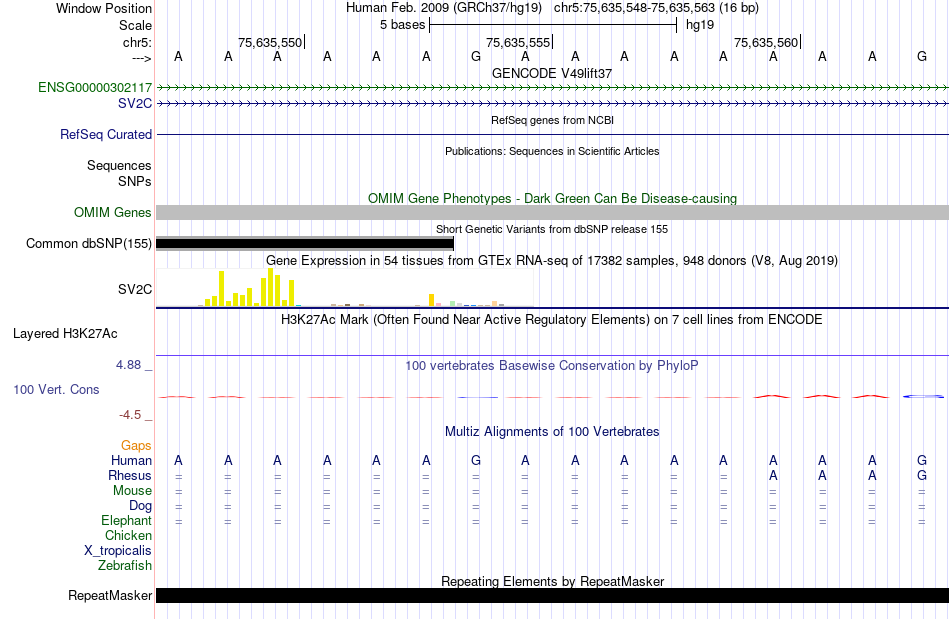950x619 pixels.
Task: Click Multiz Alignments of 100 Vertebrates title
Action: pyautogui.click(x=552, y=432)
